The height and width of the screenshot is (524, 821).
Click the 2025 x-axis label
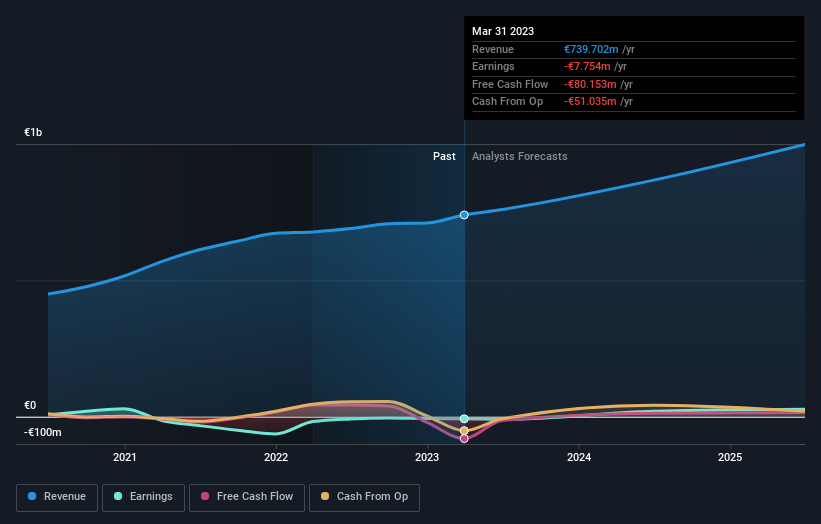click(x=730, y=458)
